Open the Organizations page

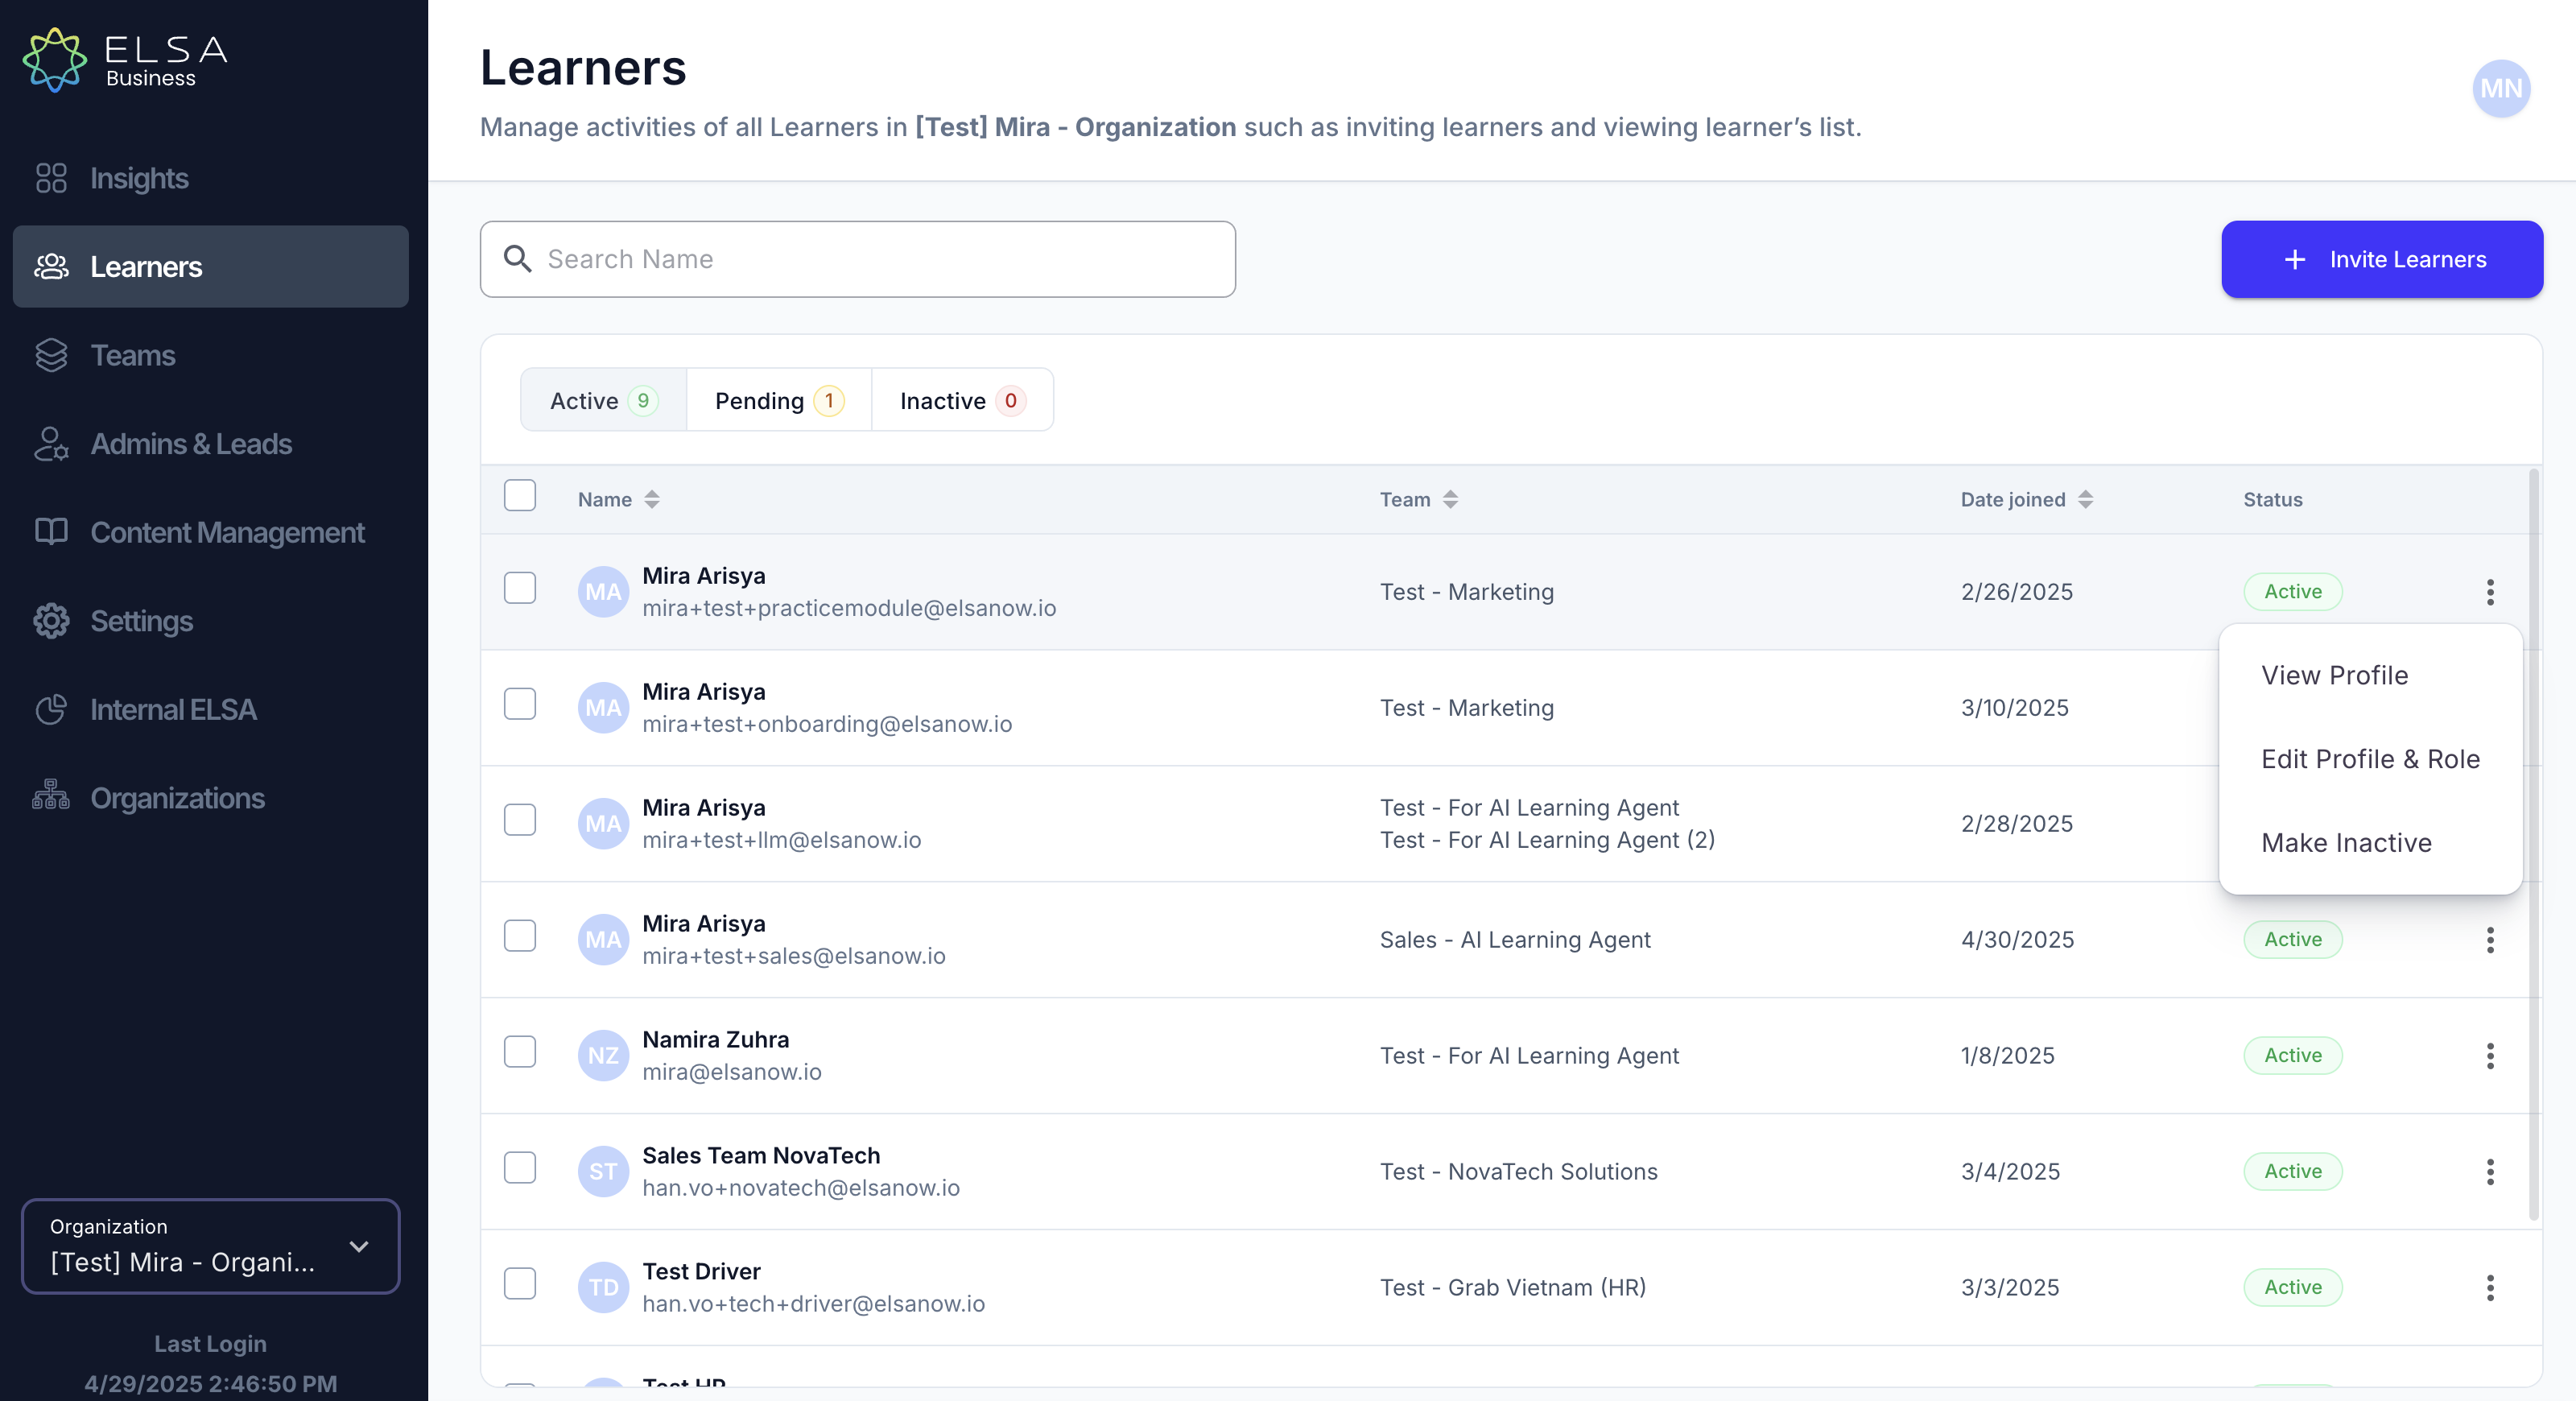(211, 798)
